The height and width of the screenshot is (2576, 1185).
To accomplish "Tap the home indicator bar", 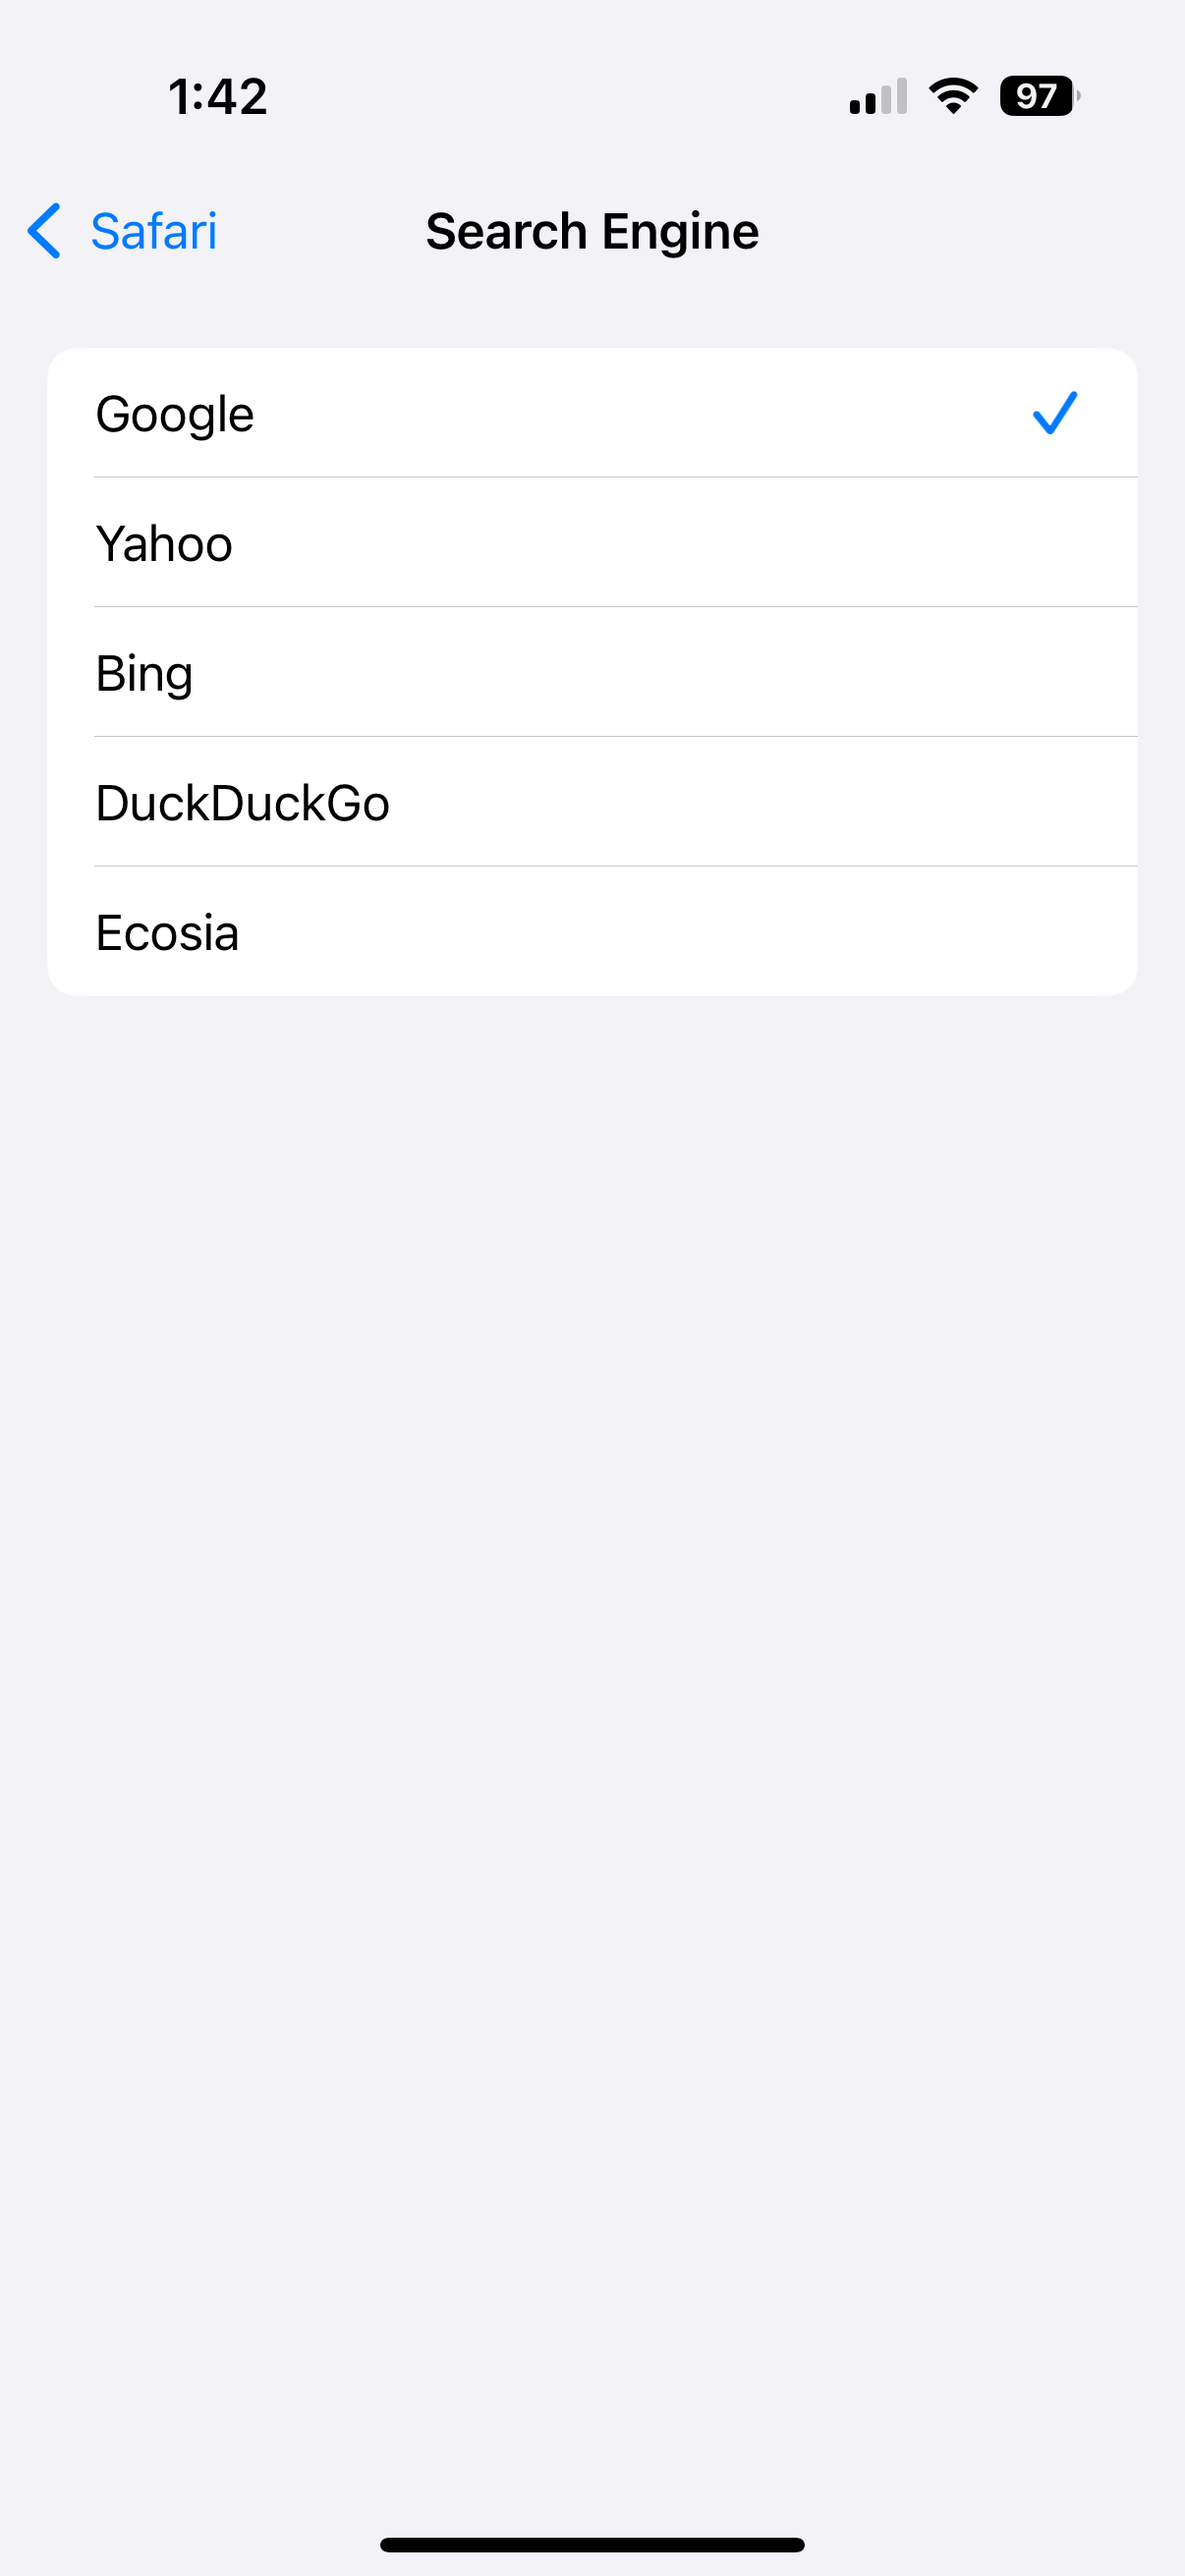I will click(x=592, y=2544).
